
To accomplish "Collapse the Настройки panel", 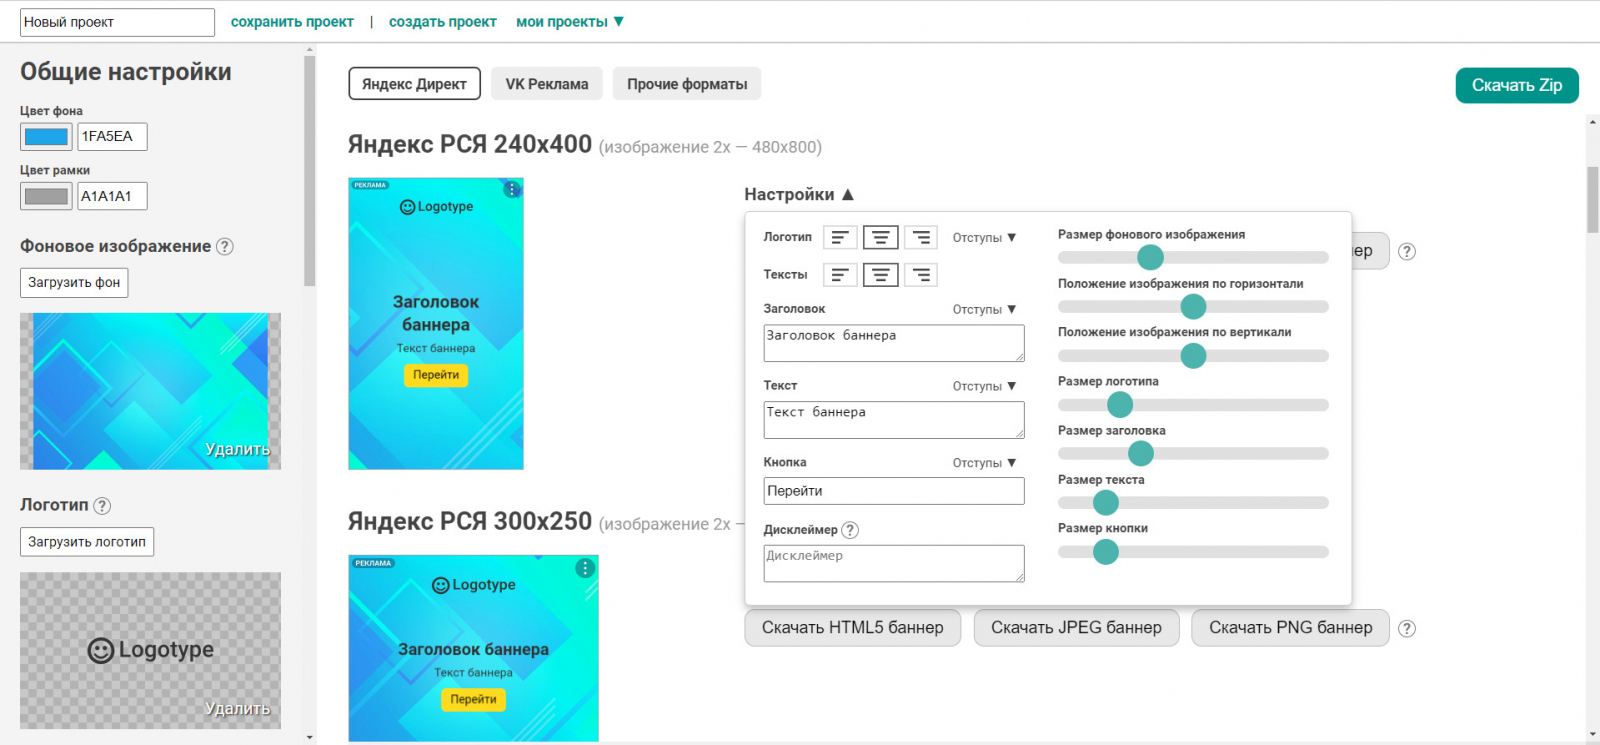I will coord(799,194).
